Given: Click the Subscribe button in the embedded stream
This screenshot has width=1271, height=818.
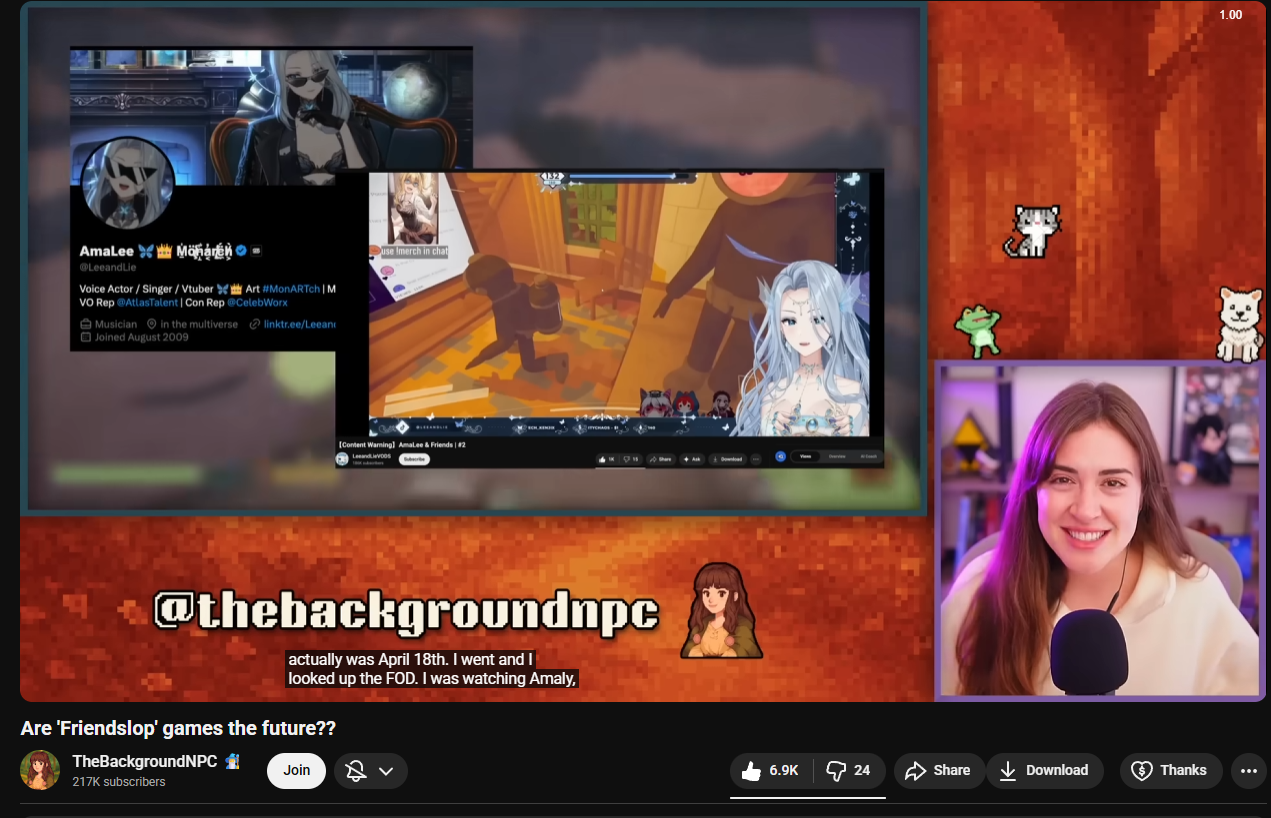Looking at the screenshot, I should [x=414, y=459].
